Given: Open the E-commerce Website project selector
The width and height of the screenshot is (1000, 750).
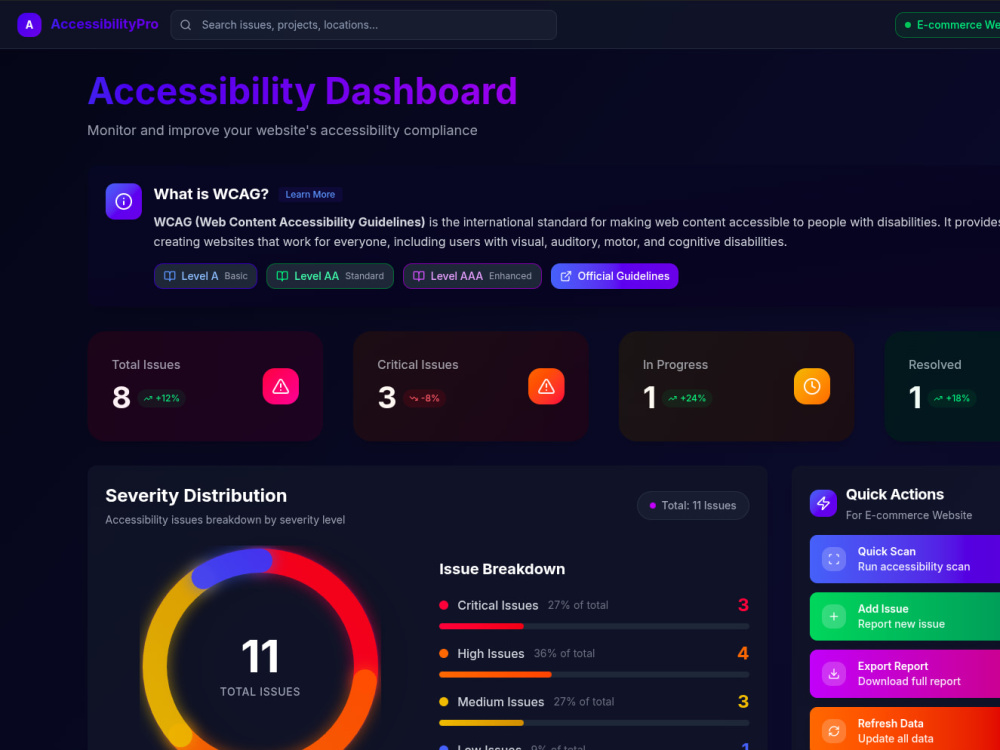Looking at the screenshot, I should 948,25.
